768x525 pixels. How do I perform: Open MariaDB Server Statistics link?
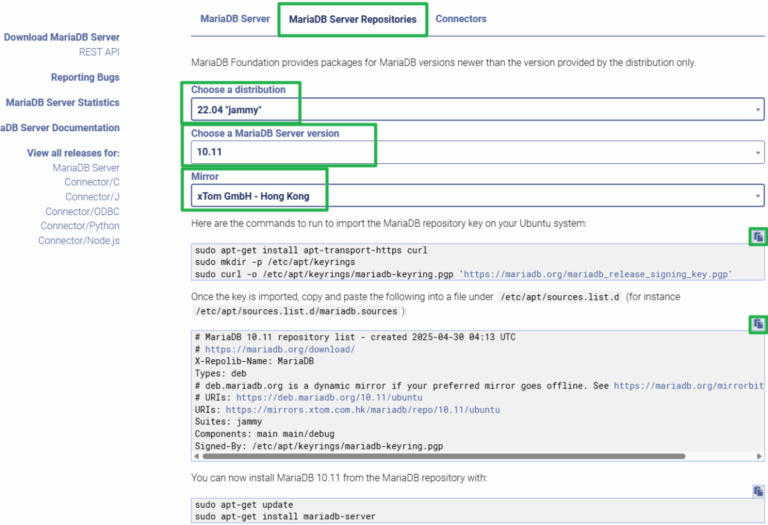pos(63,102)
